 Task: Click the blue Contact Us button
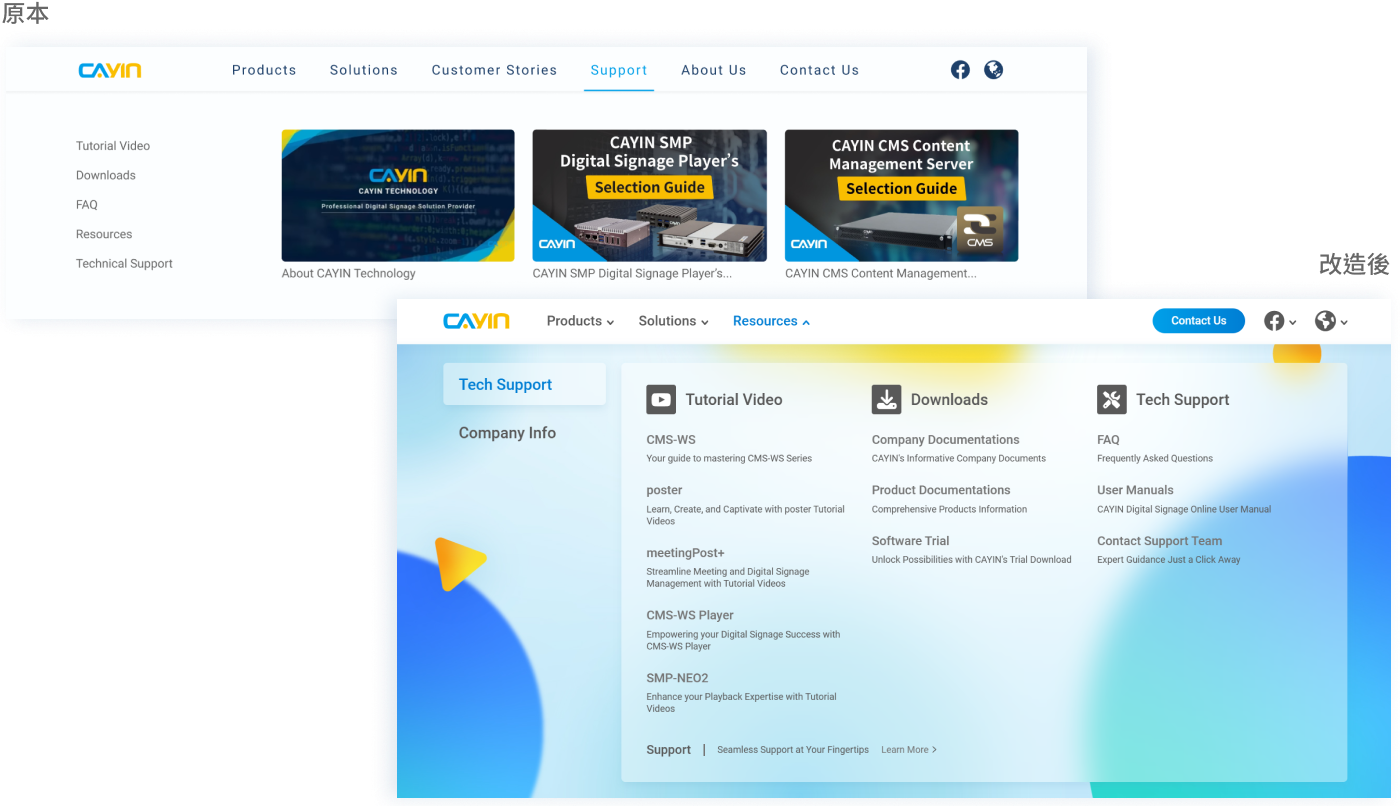point(1198,321)
